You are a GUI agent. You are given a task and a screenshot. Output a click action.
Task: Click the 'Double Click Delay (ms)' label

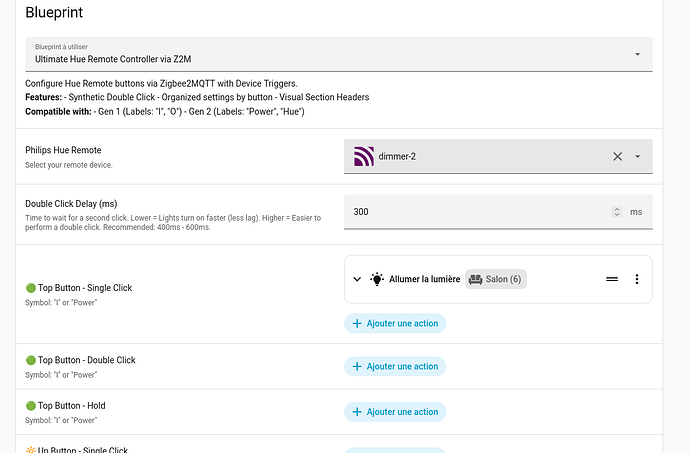pyautogui.click(x=71, y=204)
